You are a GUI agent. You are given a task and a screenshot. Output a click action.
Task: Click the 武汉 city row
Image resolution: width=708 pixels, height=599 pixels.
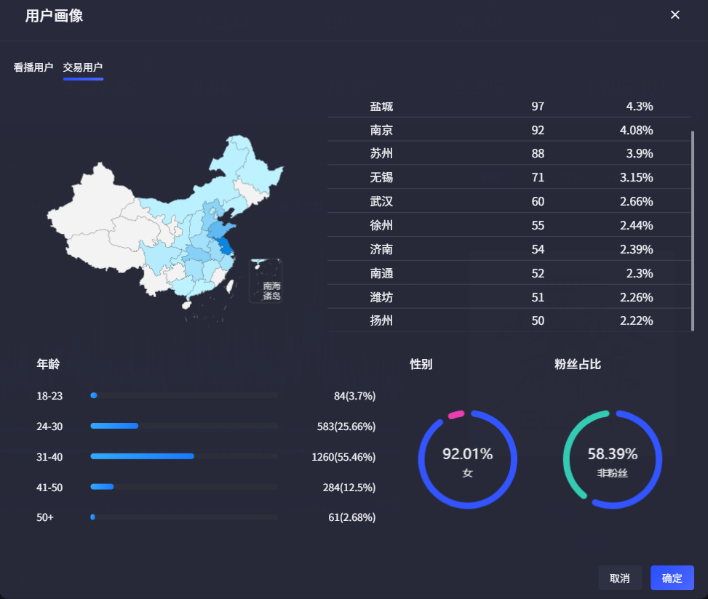click(510, 202)
